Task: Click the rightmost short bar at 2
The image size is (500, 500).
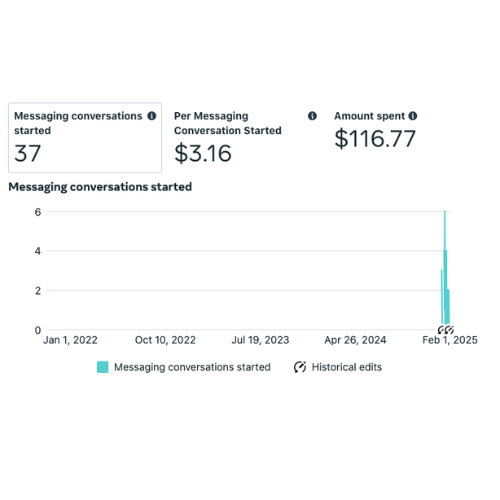Action: [x=448, y=307]
